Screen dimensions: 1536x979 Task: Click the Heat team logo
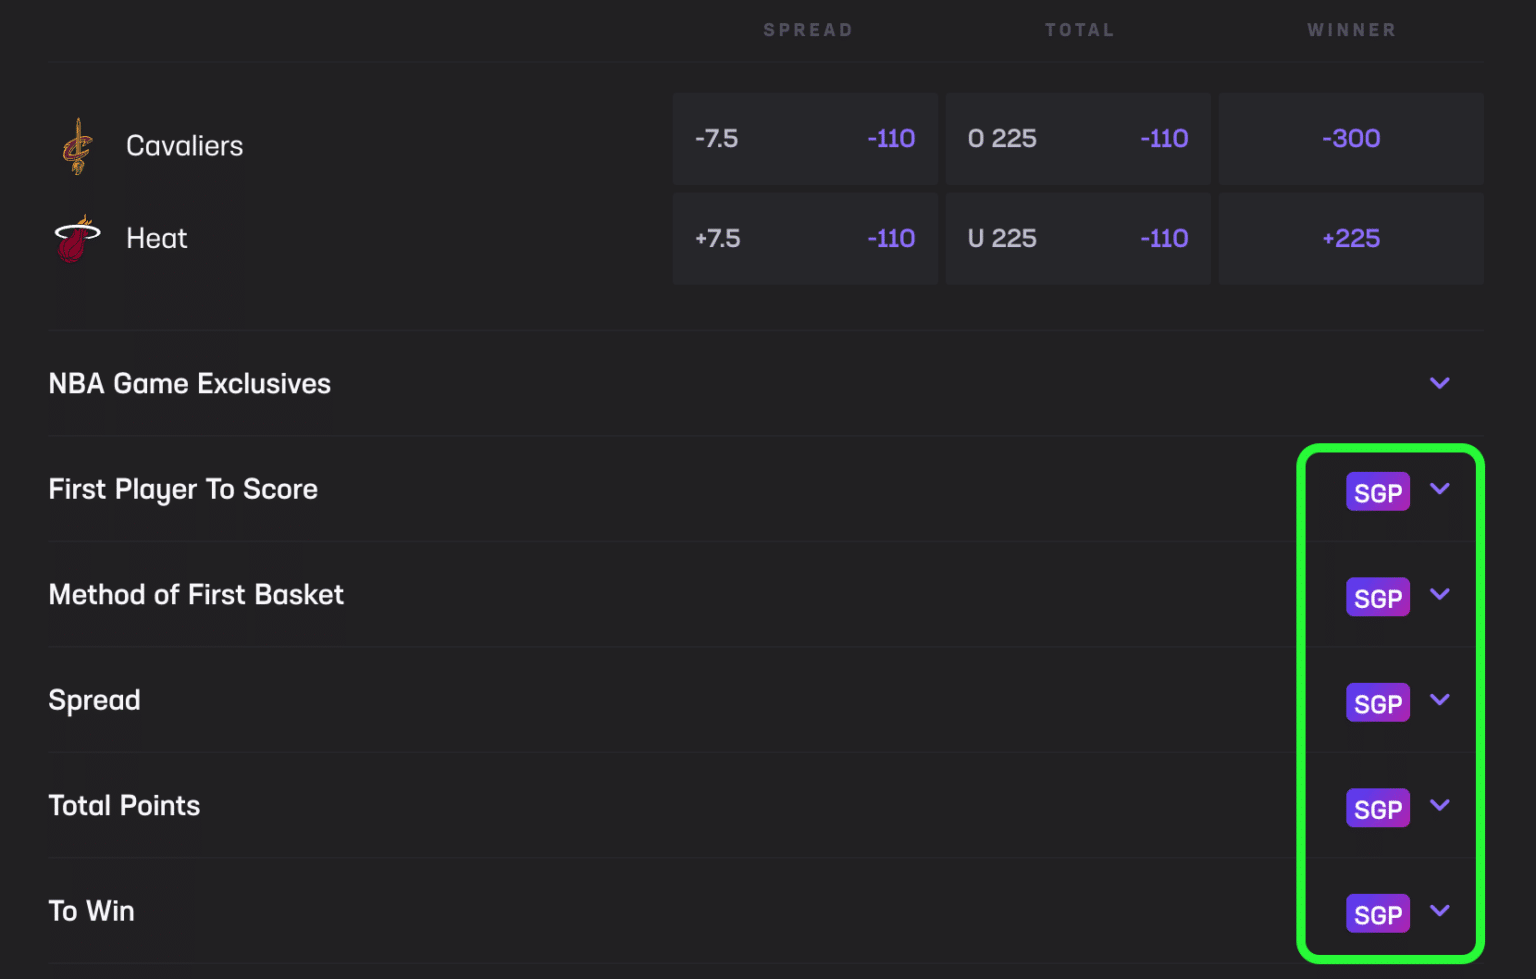(77, 238)
